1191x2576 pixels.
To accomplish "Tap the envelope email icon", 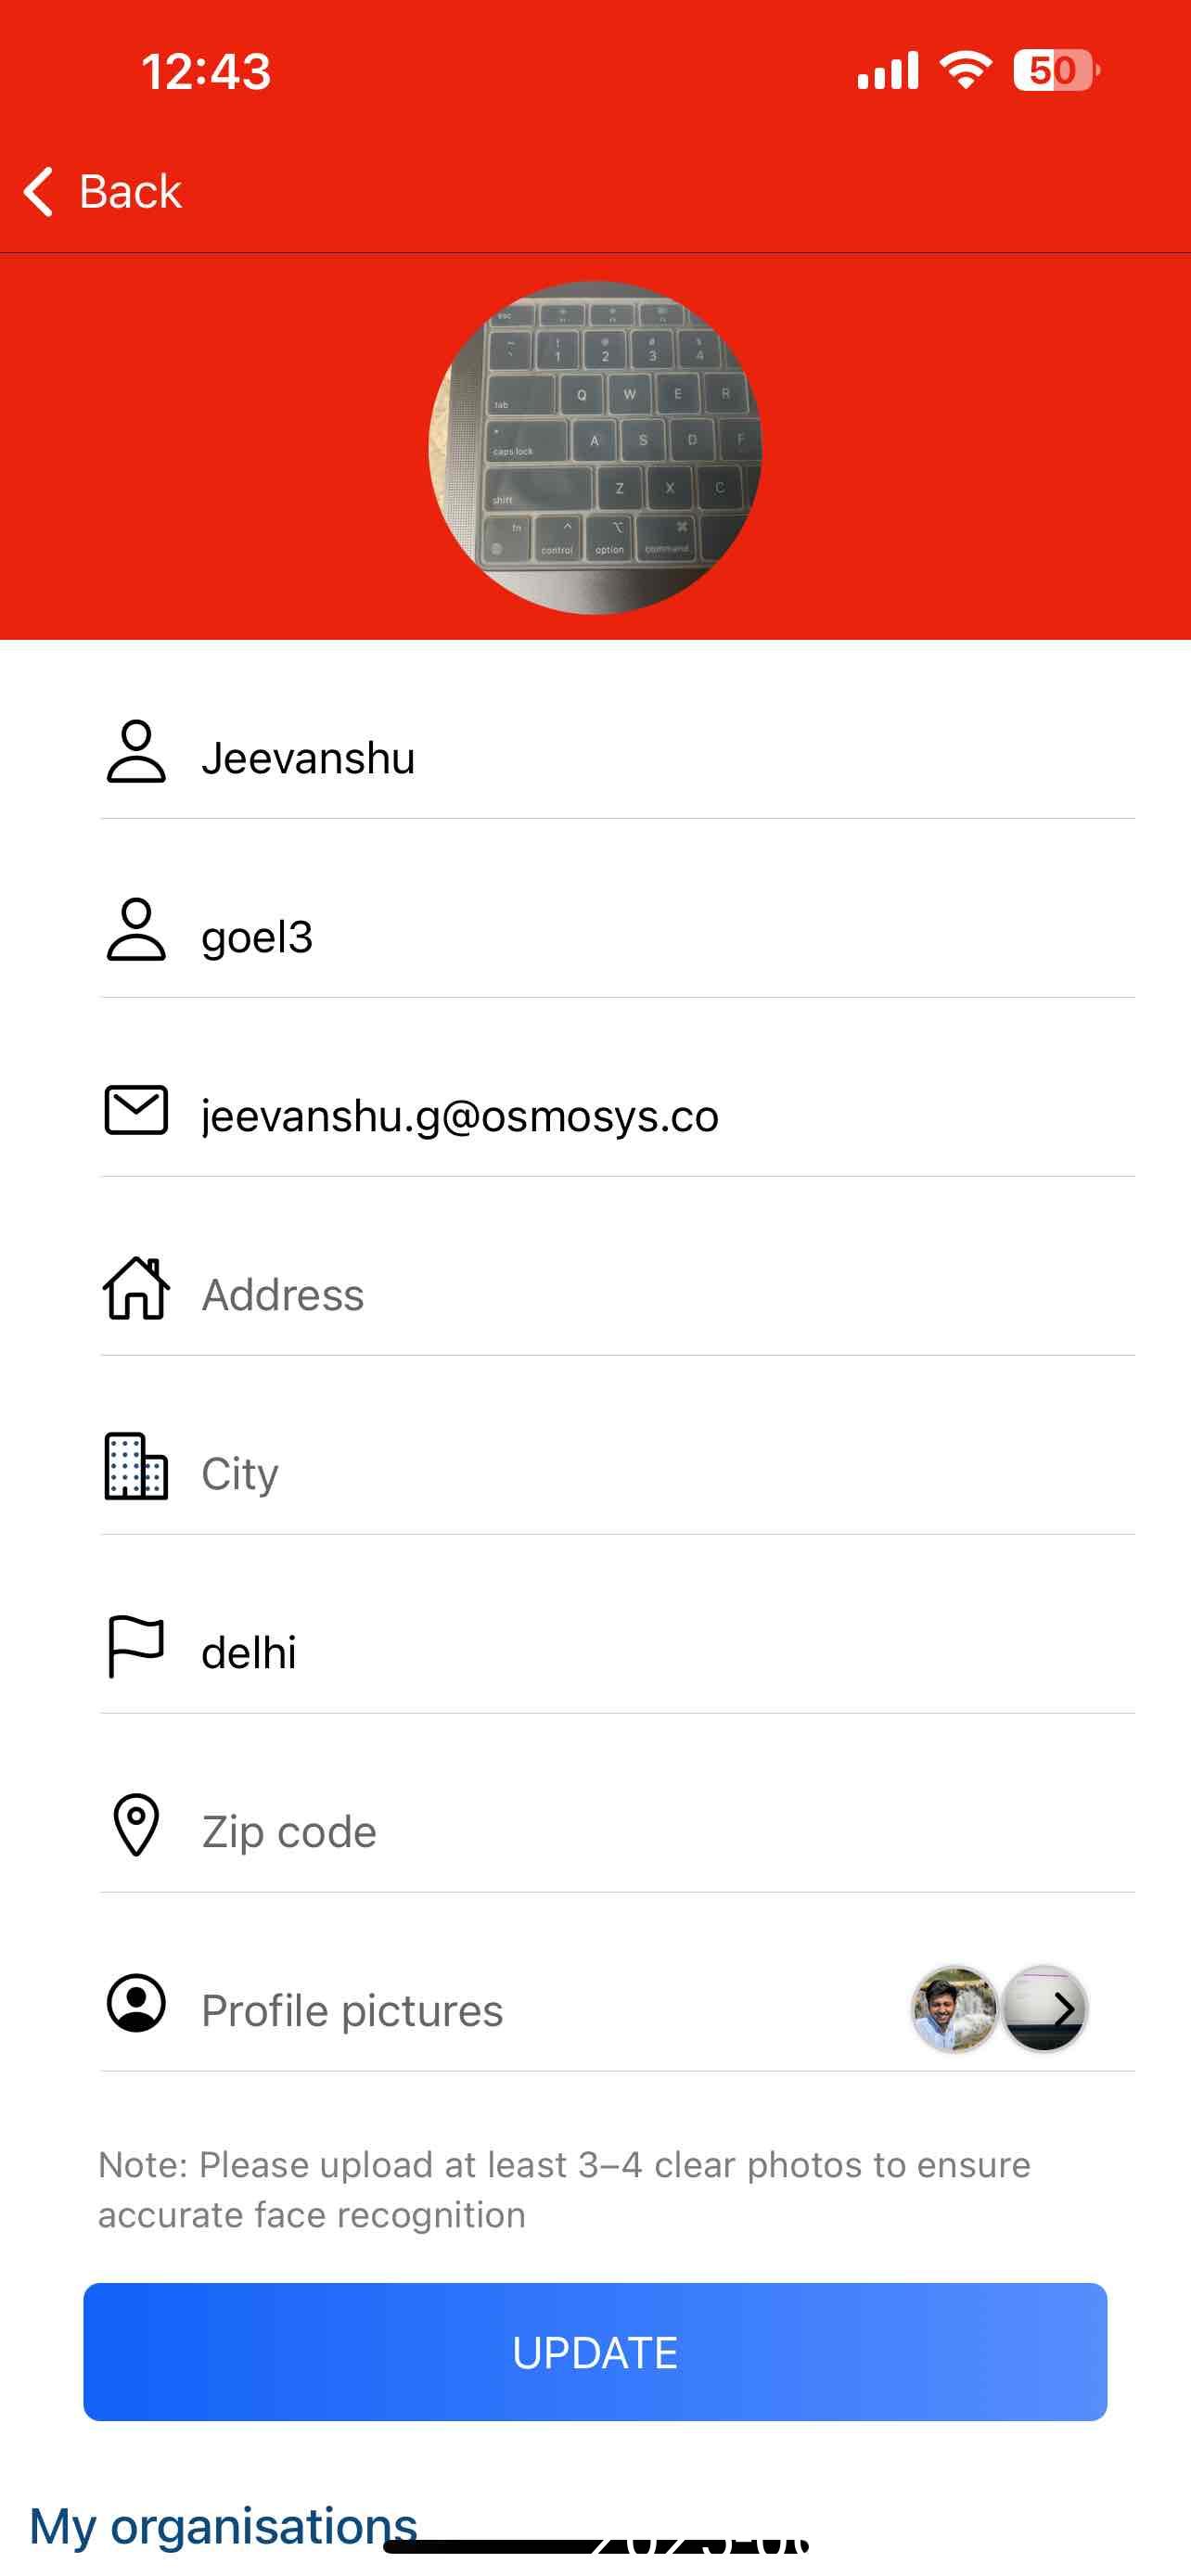I will point(136,1110).
